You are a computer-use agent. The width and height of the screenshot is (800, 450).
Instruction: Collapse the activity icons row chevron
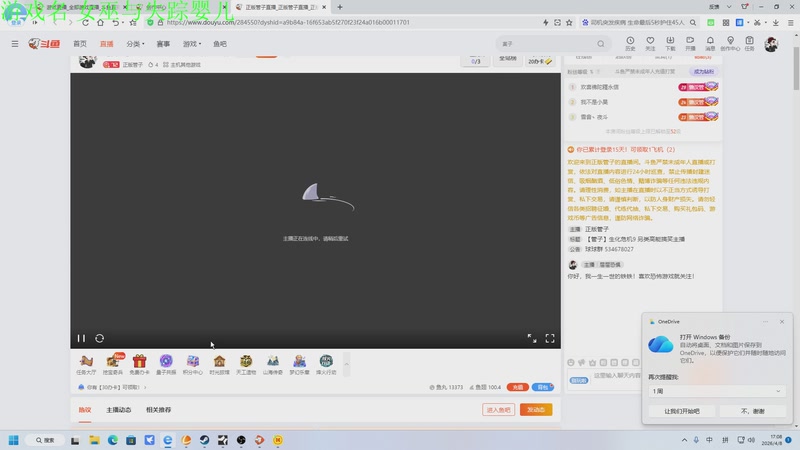pyautogui.click(x=346, y=364)
